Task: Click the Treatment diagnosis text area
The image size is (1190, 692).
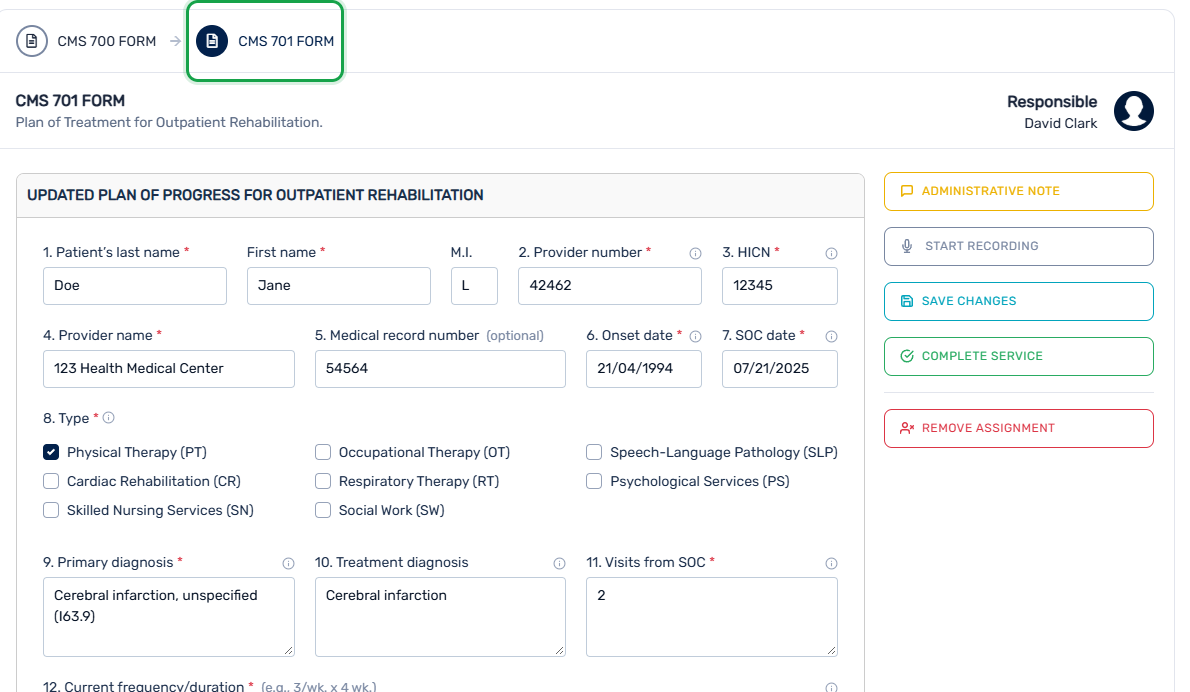Action: (x=440, y=617)
